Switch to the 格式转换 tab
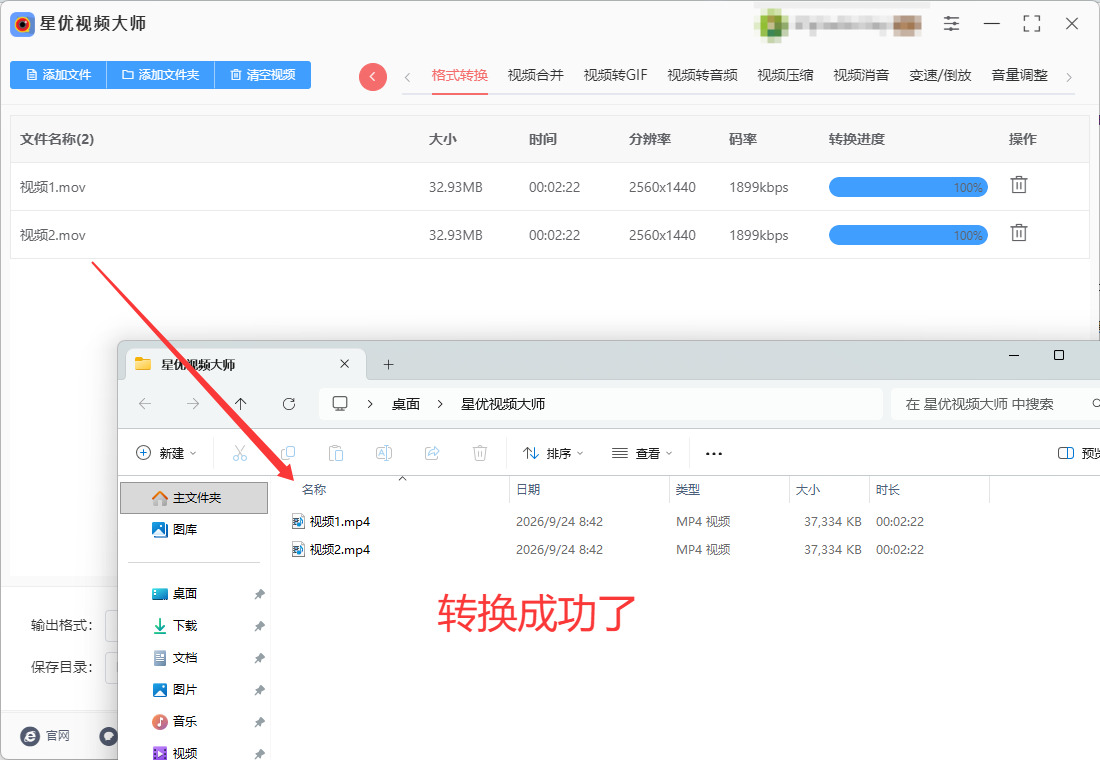The width and height of the screenshot is (1100, 760). pyautogui.click(x=460, y=75)
